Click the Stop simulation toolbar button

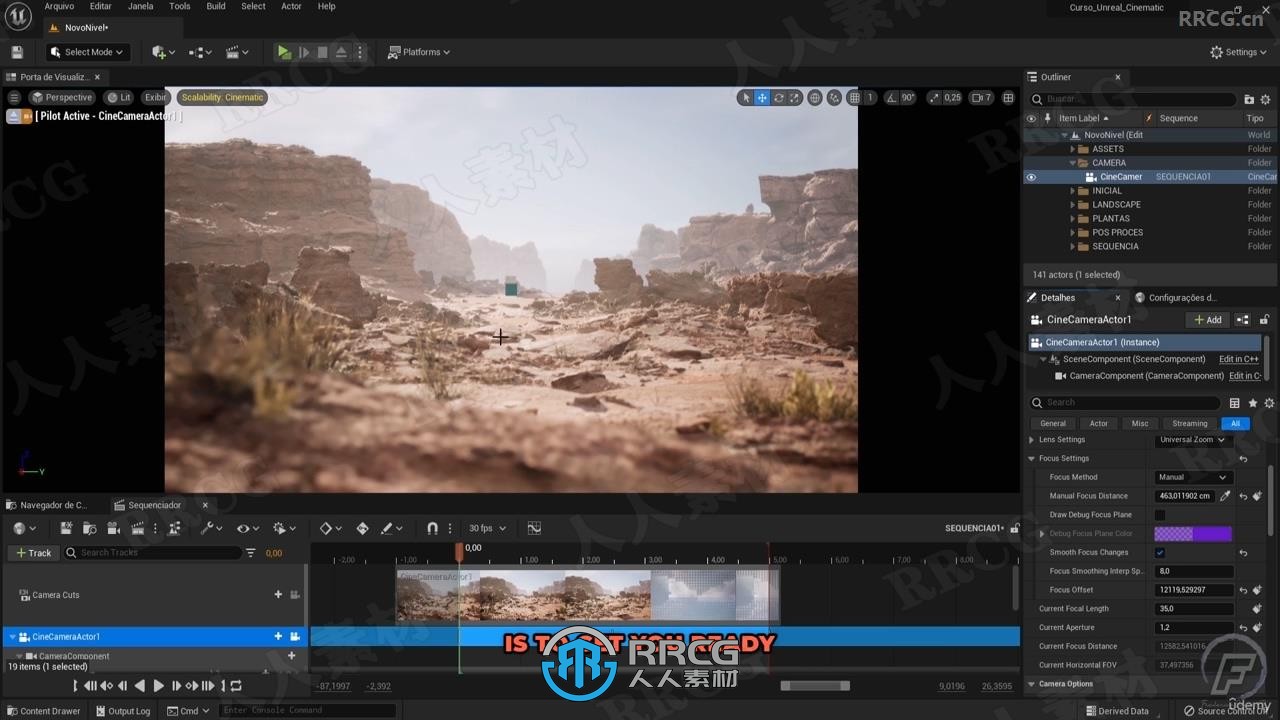(322, 52)
